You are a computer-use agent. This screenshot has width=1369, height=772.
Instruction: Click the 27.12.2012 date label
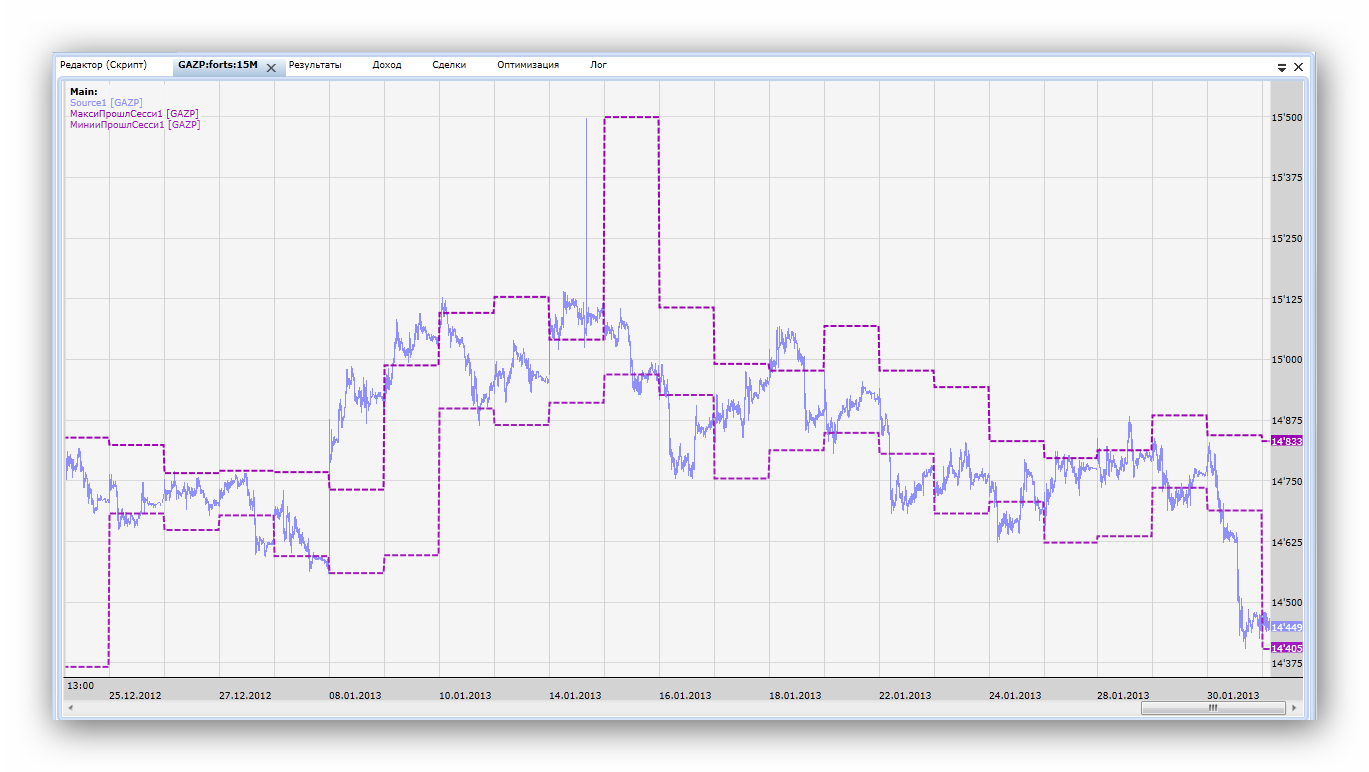click(245, 695)
